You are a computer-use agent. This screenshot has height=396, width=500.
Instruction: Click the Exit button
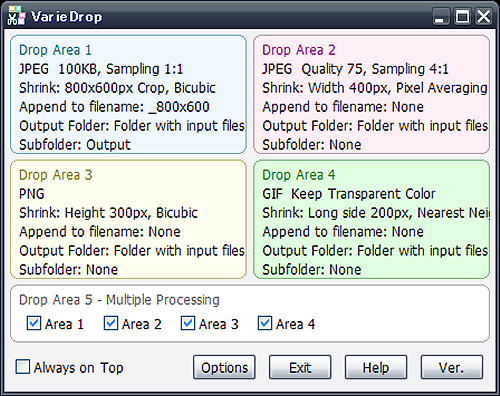pos(300,367)
